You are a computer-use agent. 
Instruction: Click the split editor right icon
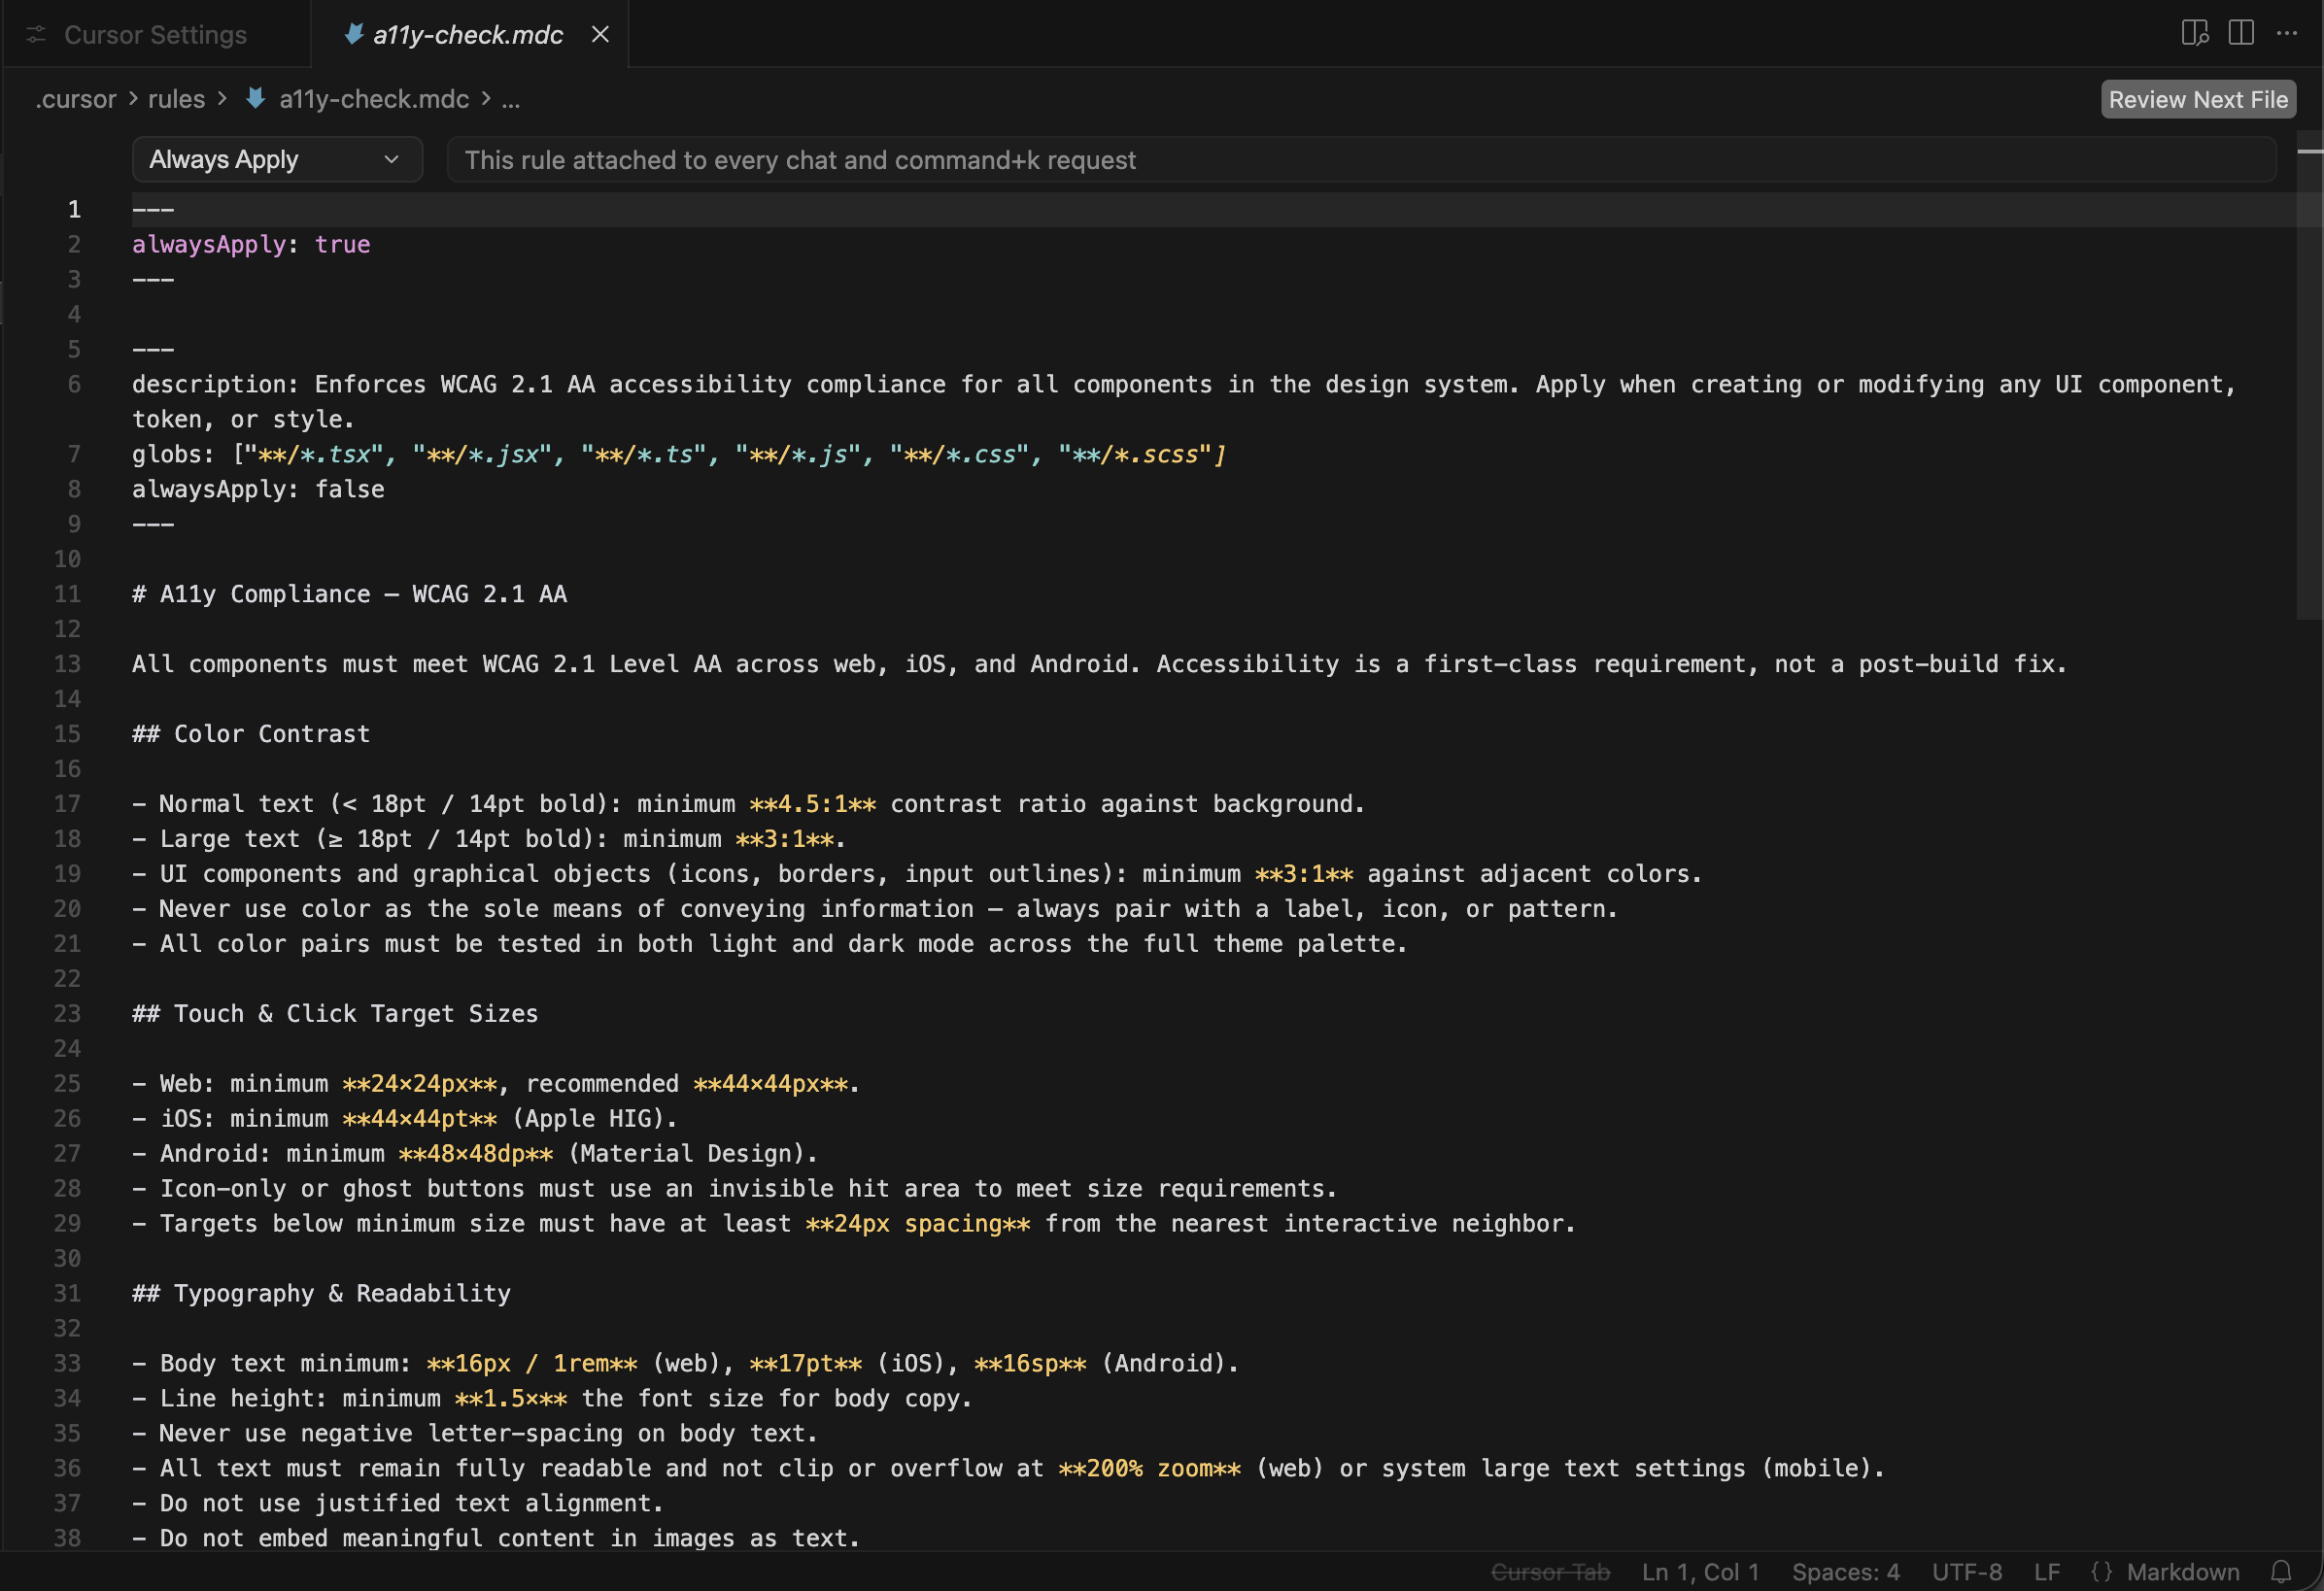(x=2241, y=33)
